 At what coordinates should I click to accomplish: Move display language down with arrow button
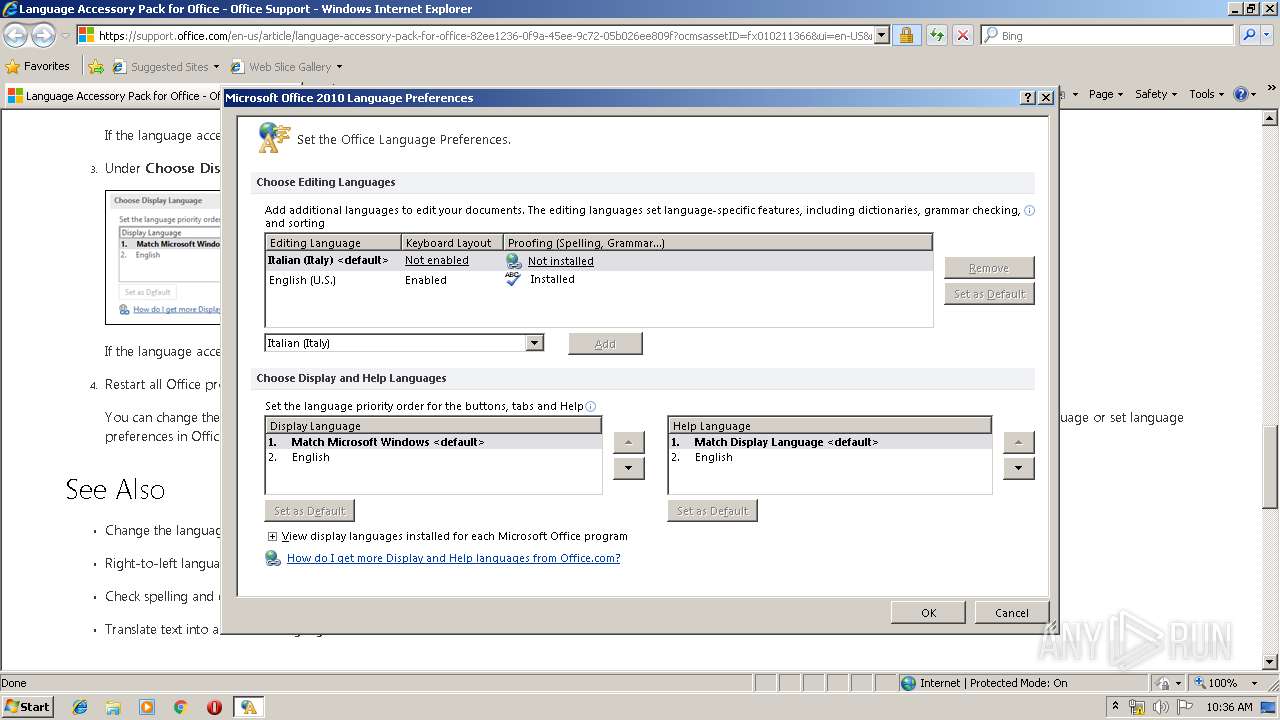click(628, 468)
